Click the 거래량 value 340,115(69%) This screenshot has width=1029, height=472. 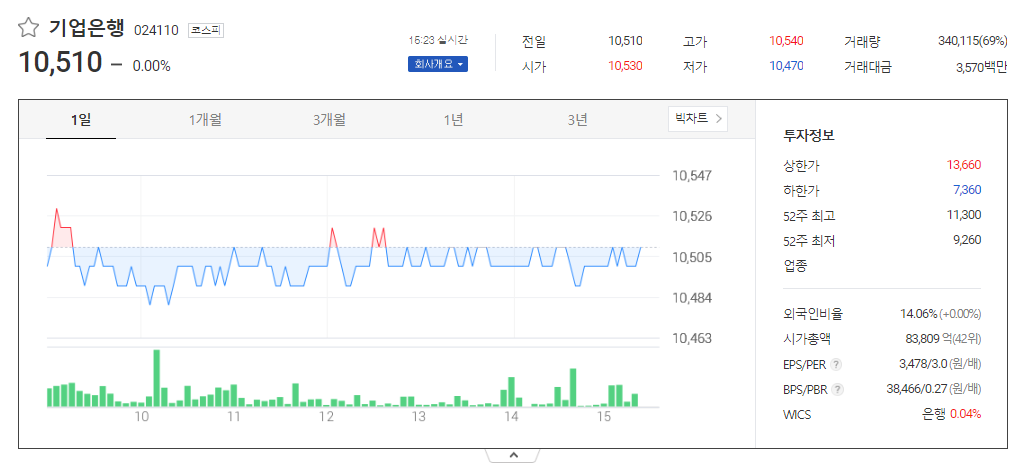pos(973,41)
